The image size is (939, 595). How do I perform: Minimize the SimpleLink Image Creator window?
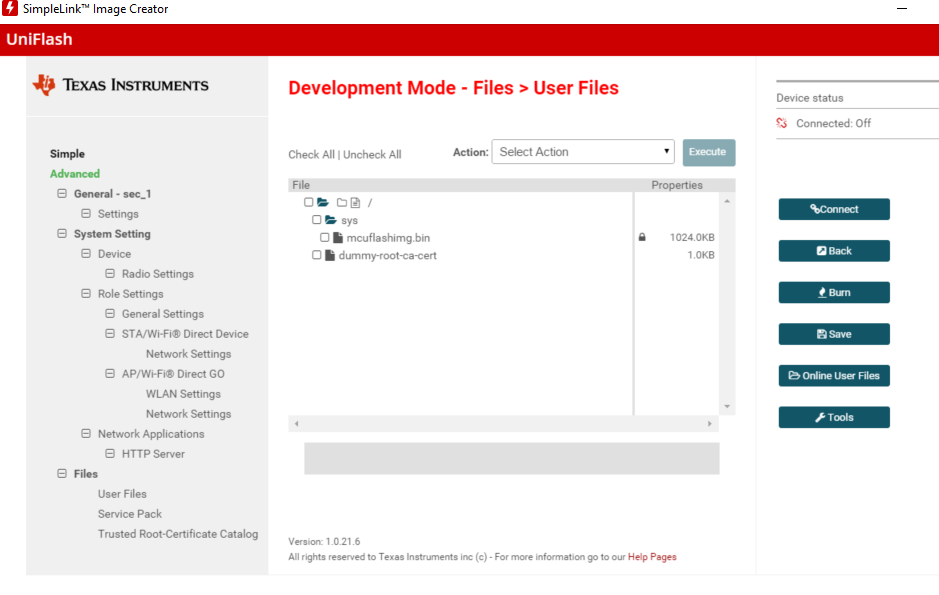[902, 8]
